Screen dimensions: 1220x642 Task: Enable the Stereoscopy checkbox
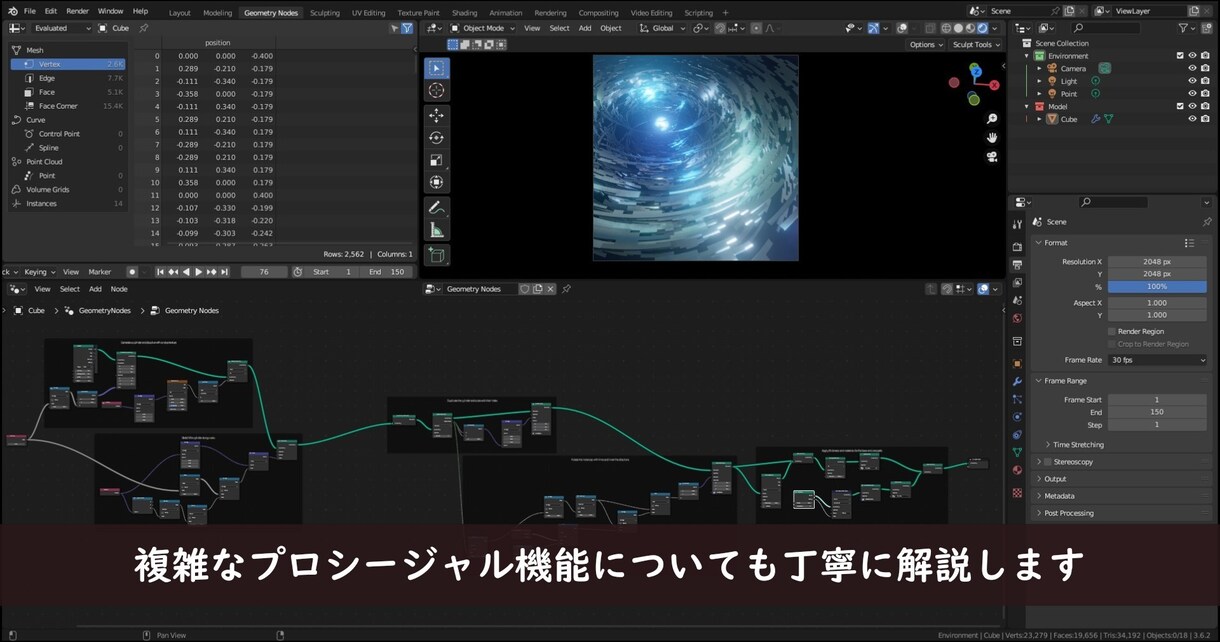click(x=1047, y=462)
